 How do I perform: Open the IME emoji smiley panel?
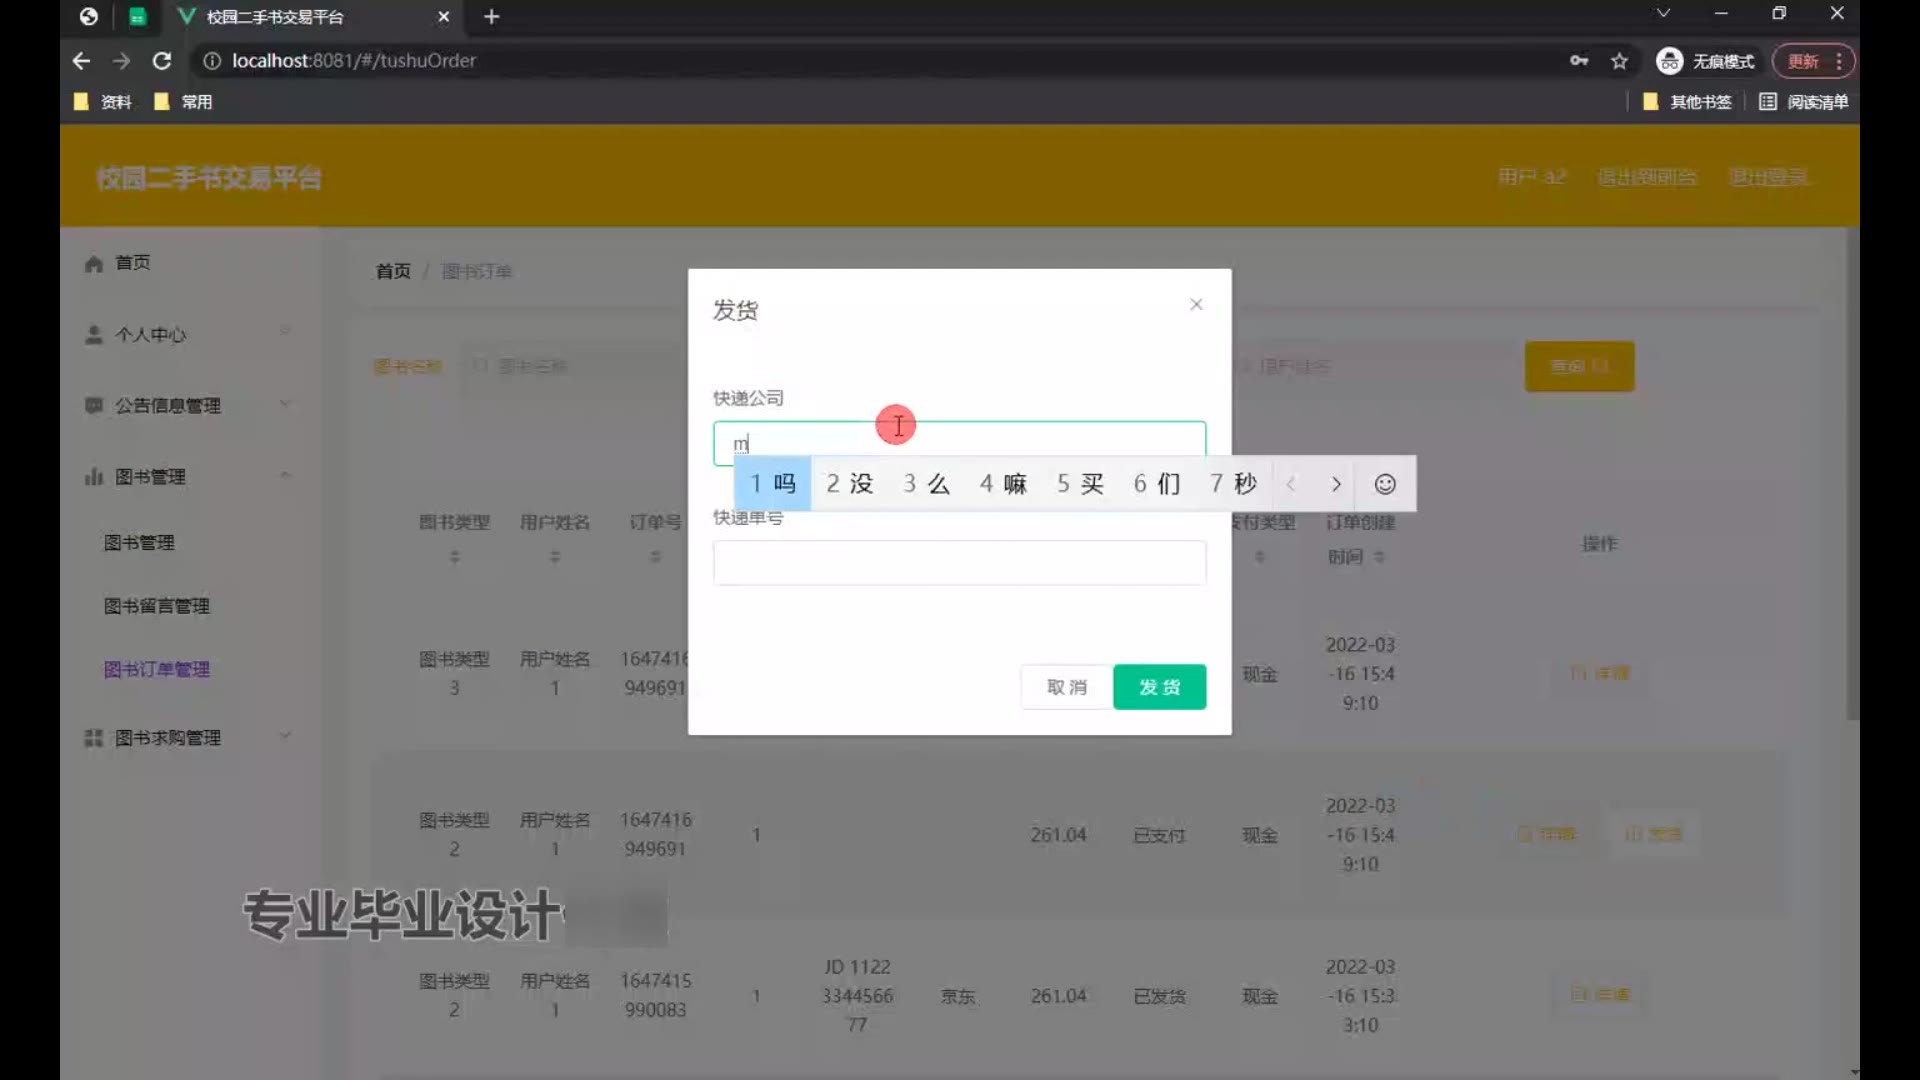tap(1384, 484)
